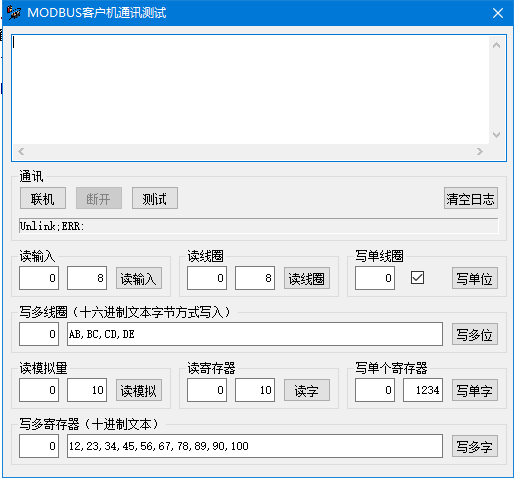This screenshot has width=516, height=480.
Task: Click the 写单字 write single register button
Action: (x=475, y=390)
